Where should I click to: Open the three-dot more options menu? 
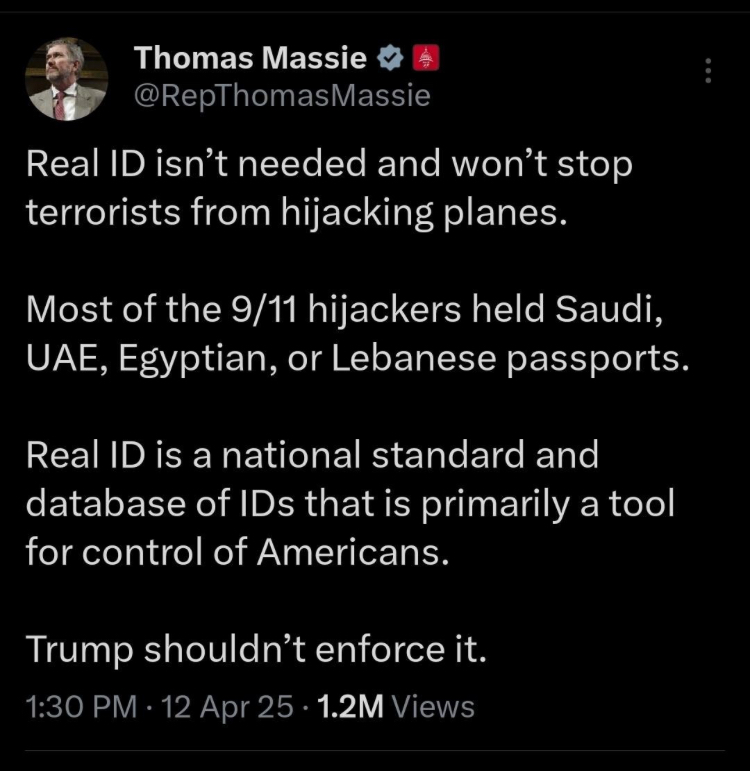(x=708, y=70)
